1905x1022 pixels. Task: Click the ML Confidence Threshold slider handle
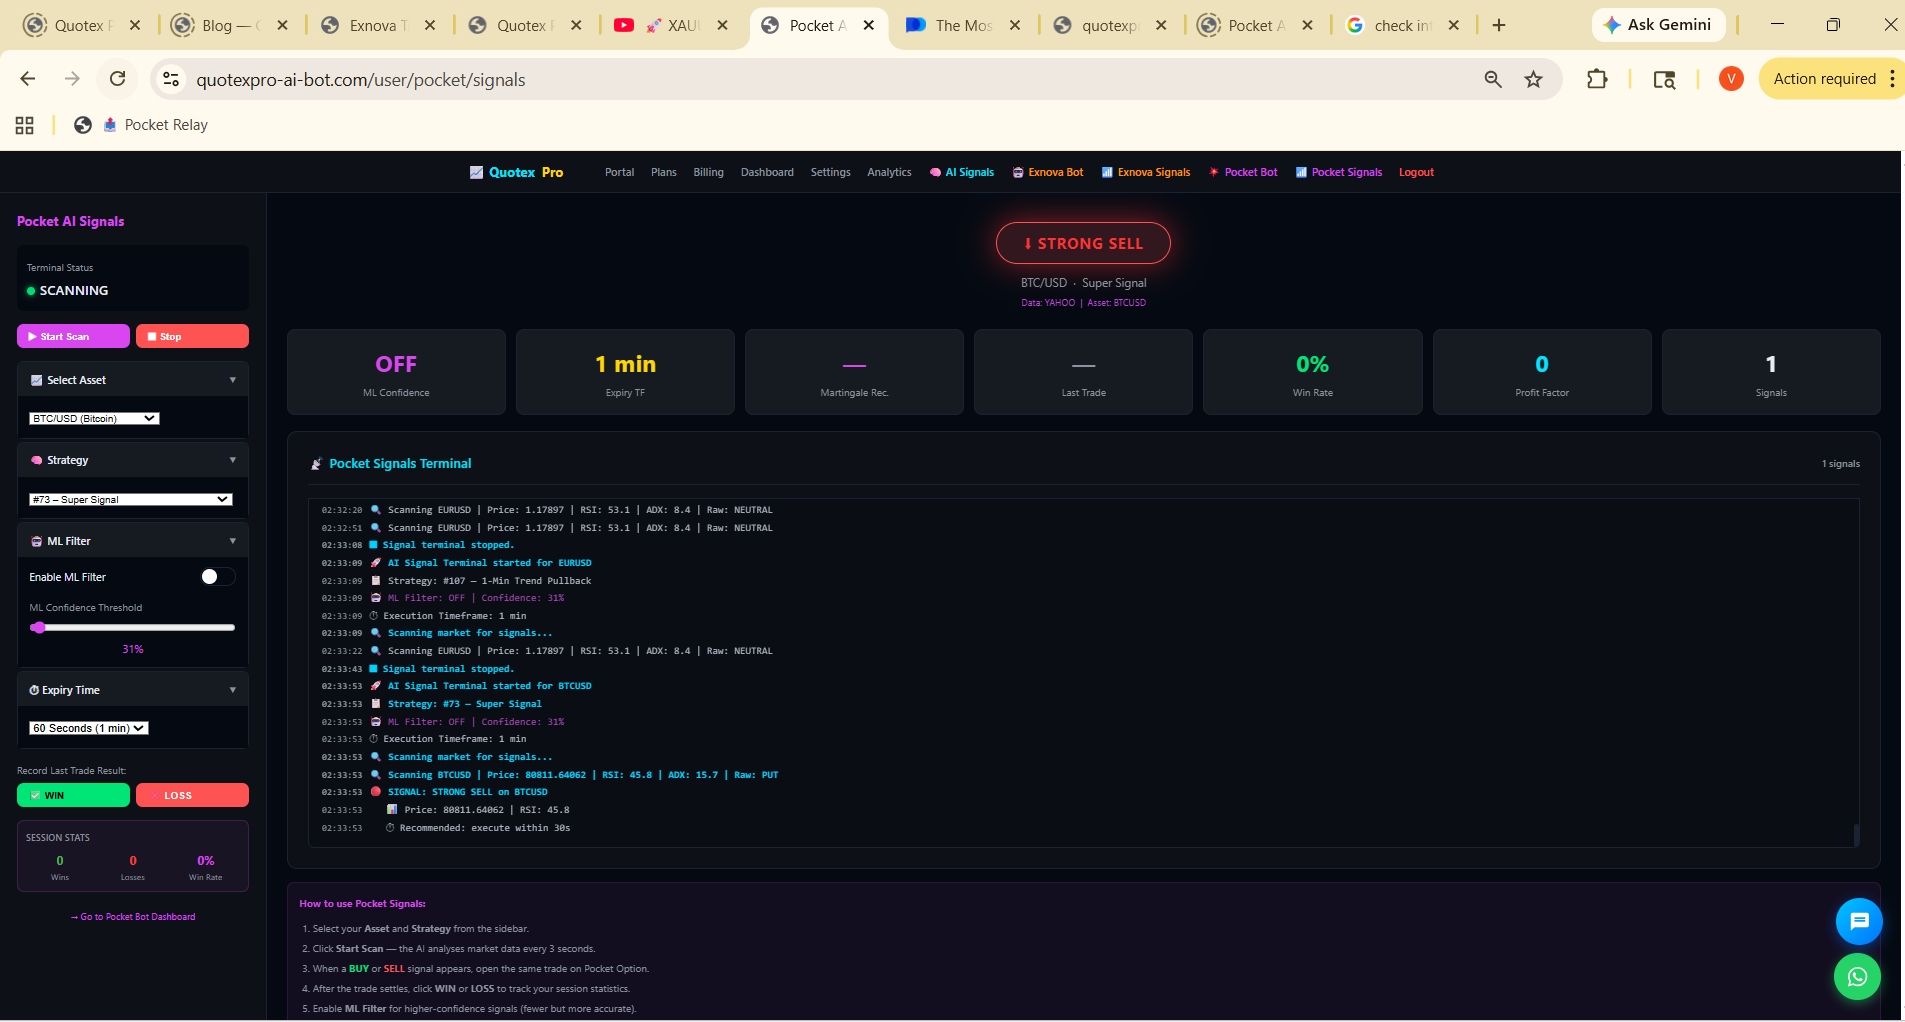(38, 627)
